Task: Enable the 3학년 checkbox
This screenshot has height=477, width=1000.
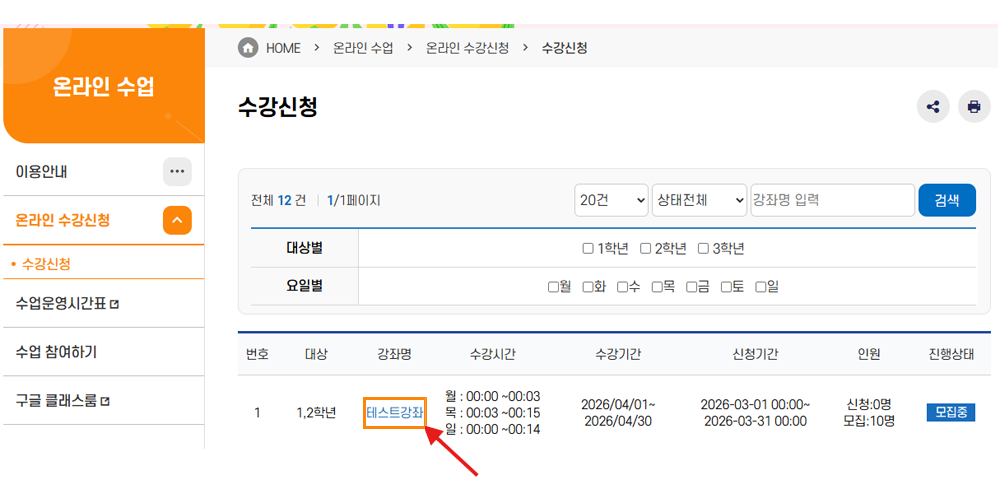Action: [x=703, y=249]
